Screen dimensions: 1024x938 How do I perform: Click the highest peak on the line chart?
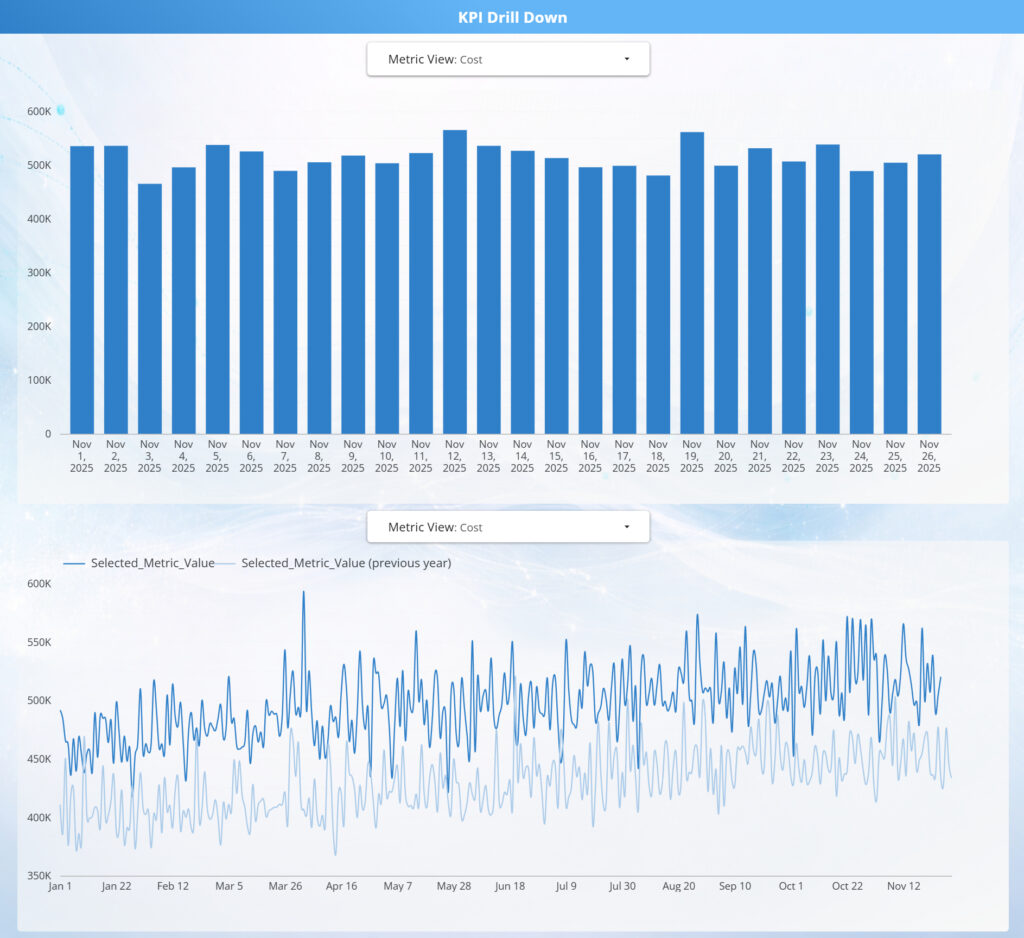[303, 592]
